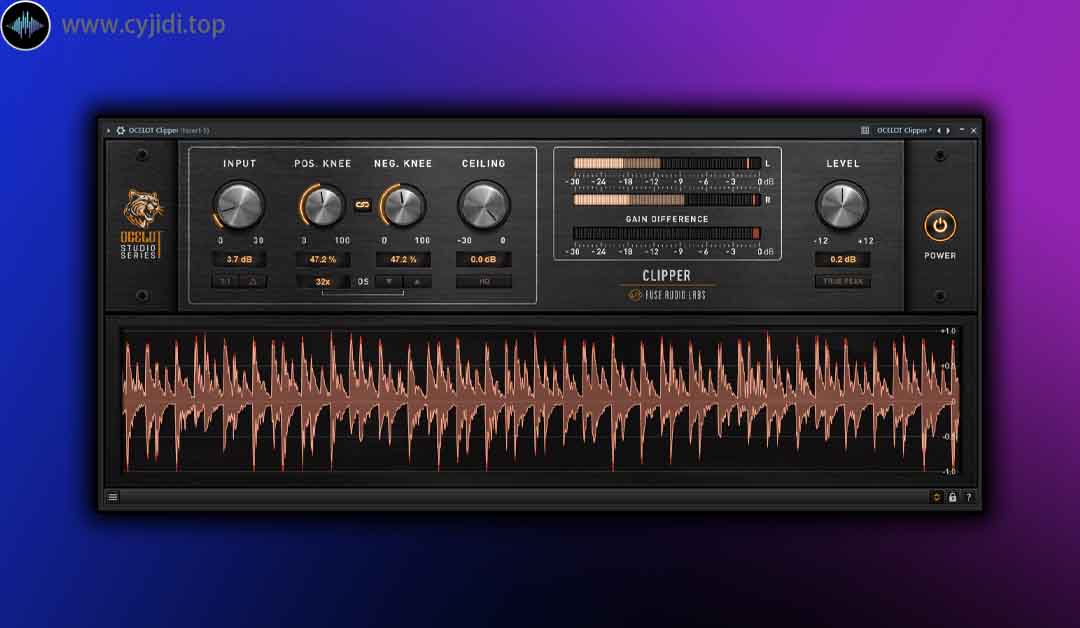Click the L channel level meter
Viewport: 1080px width, 628px height.
(667, 163)
